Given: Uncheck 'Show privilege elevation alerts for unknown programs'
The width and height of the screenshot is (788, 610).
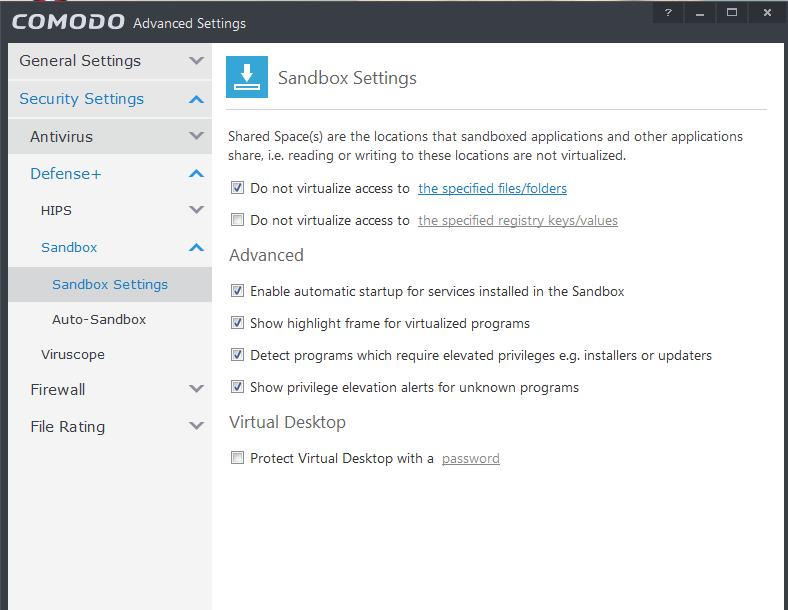Looking at the screenshot, I should pyautogui.click(x=237, y=387).
